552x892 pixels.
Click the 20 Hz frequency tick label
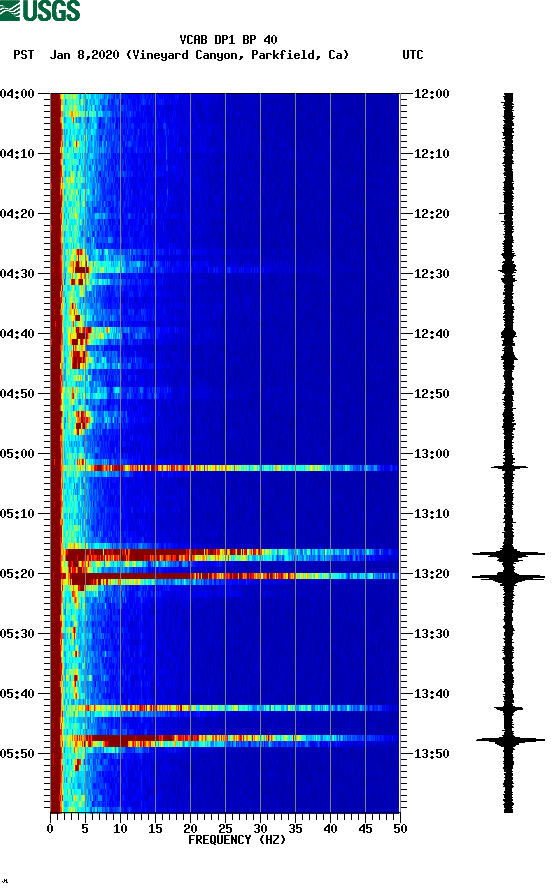click(x=190, y=829)
